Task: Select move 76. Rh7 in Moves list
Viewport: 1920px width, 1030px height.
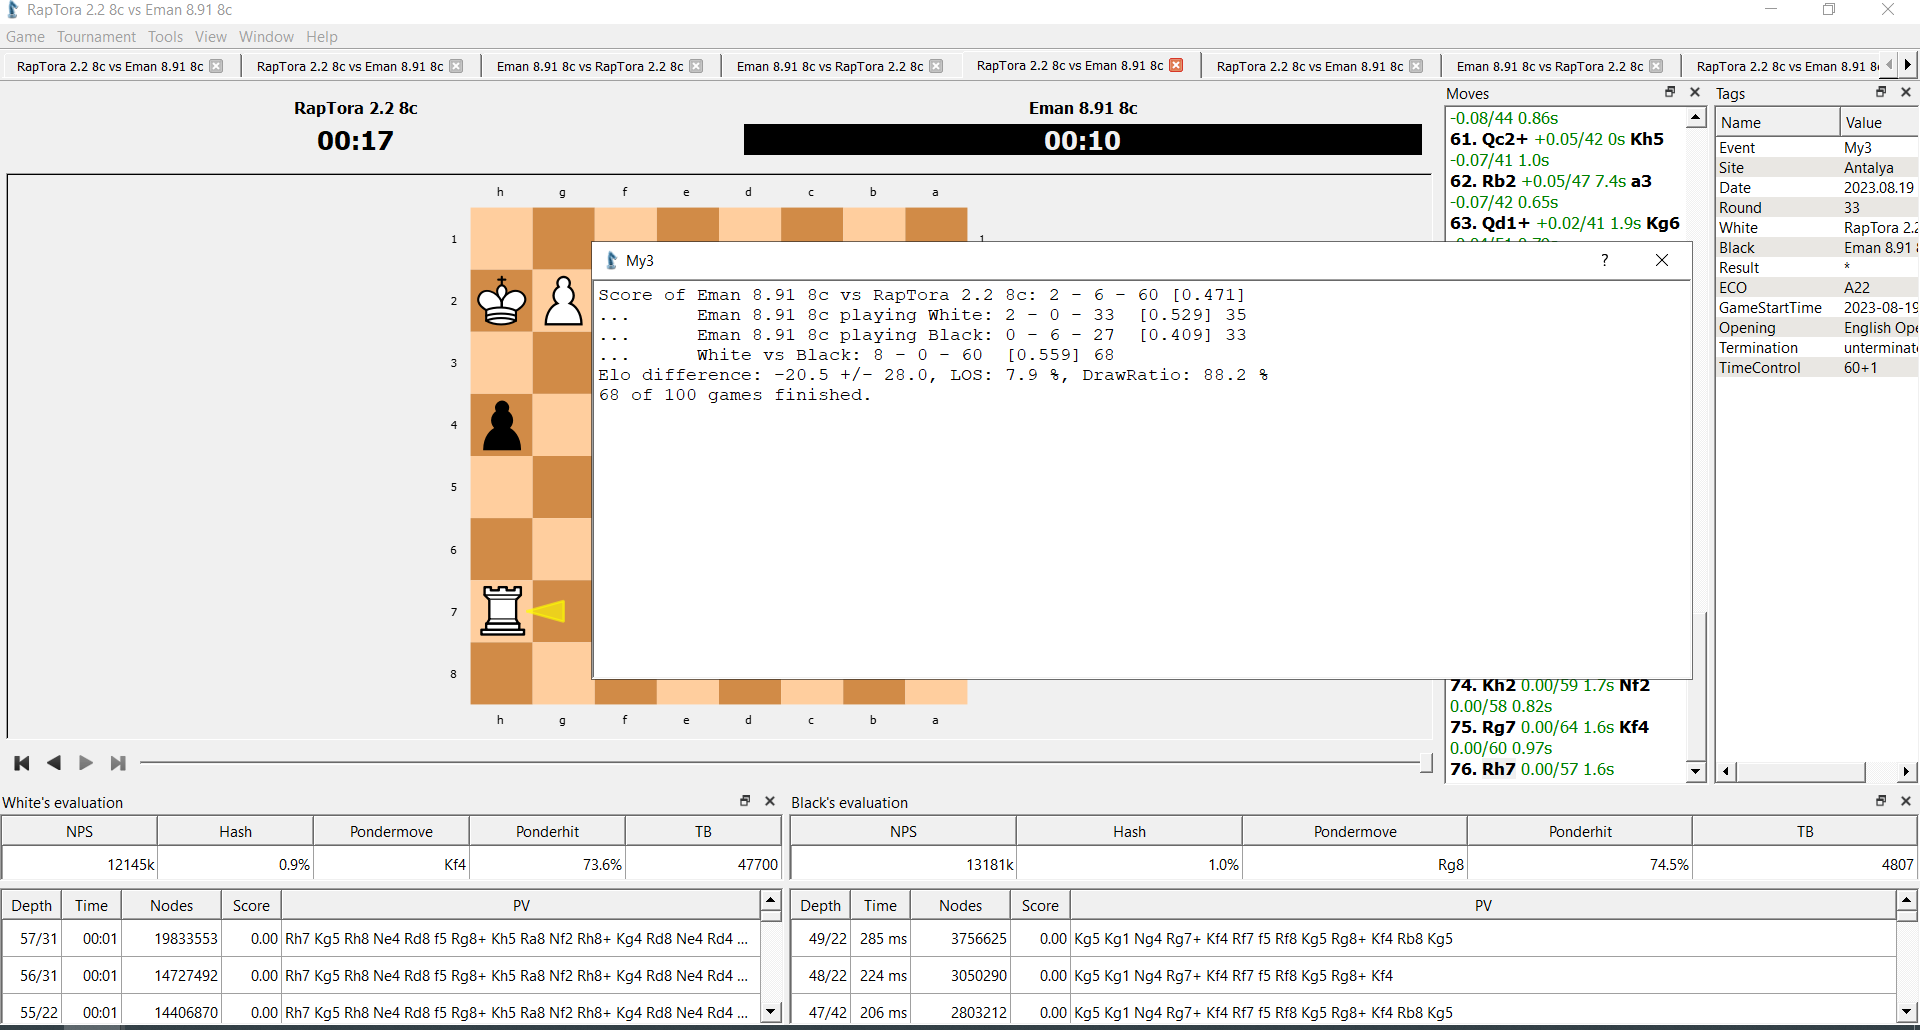Action: tap(1483, 769)
